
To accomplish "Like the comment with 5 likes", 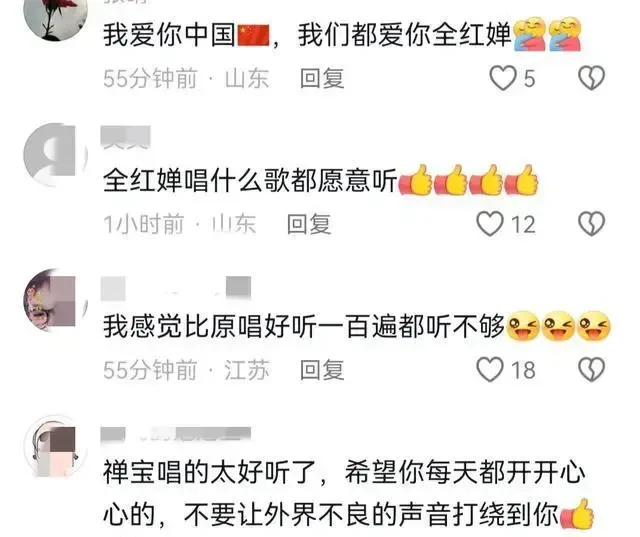I will click(x=503, y=78).
